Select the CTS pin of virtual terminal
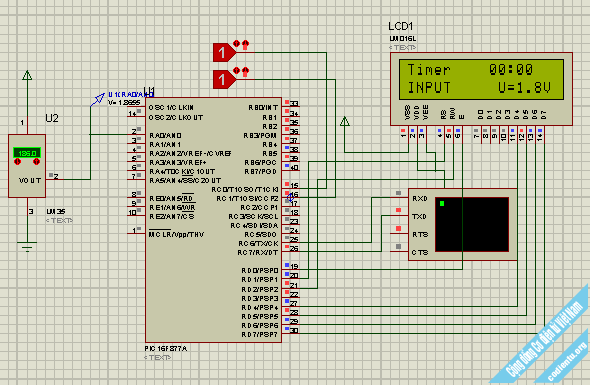The image size is (590, 385). tap(420, 253)
